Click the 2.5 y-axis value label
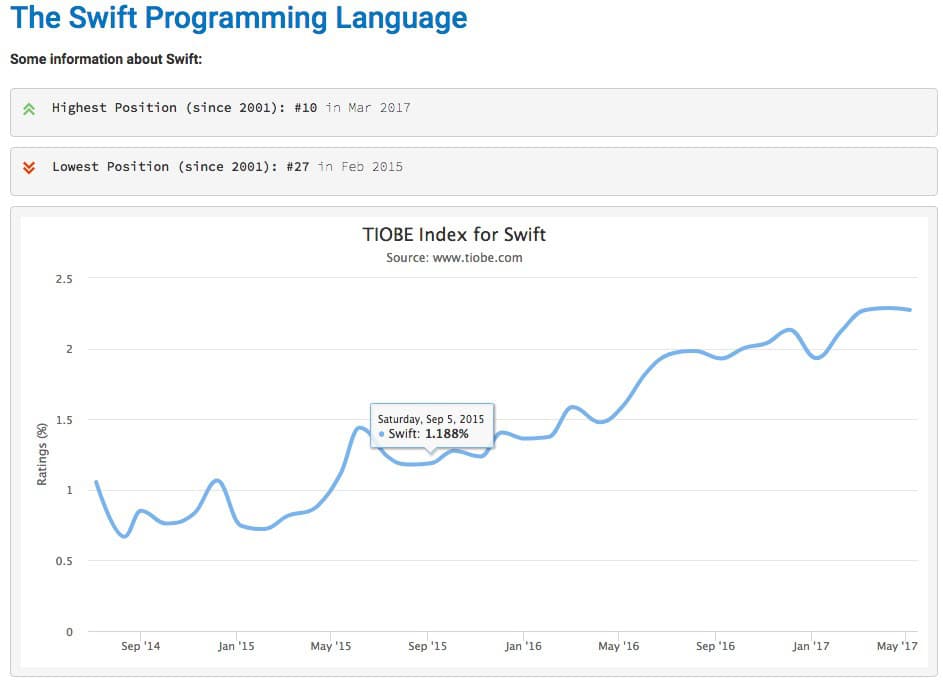The width and height of the screenshot is (943, 683). coord(64,279)
